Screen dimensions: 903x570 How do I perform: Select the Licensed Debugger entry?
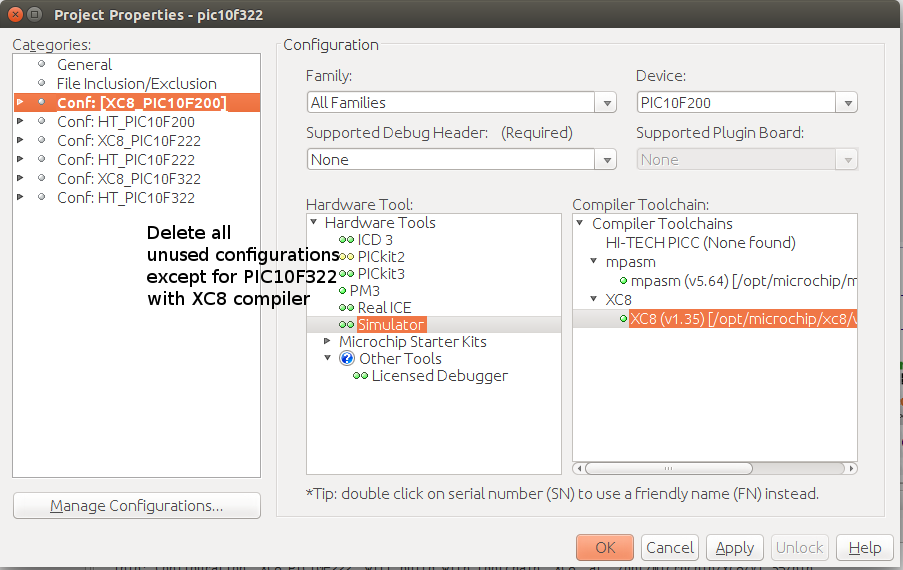[439, 376]
